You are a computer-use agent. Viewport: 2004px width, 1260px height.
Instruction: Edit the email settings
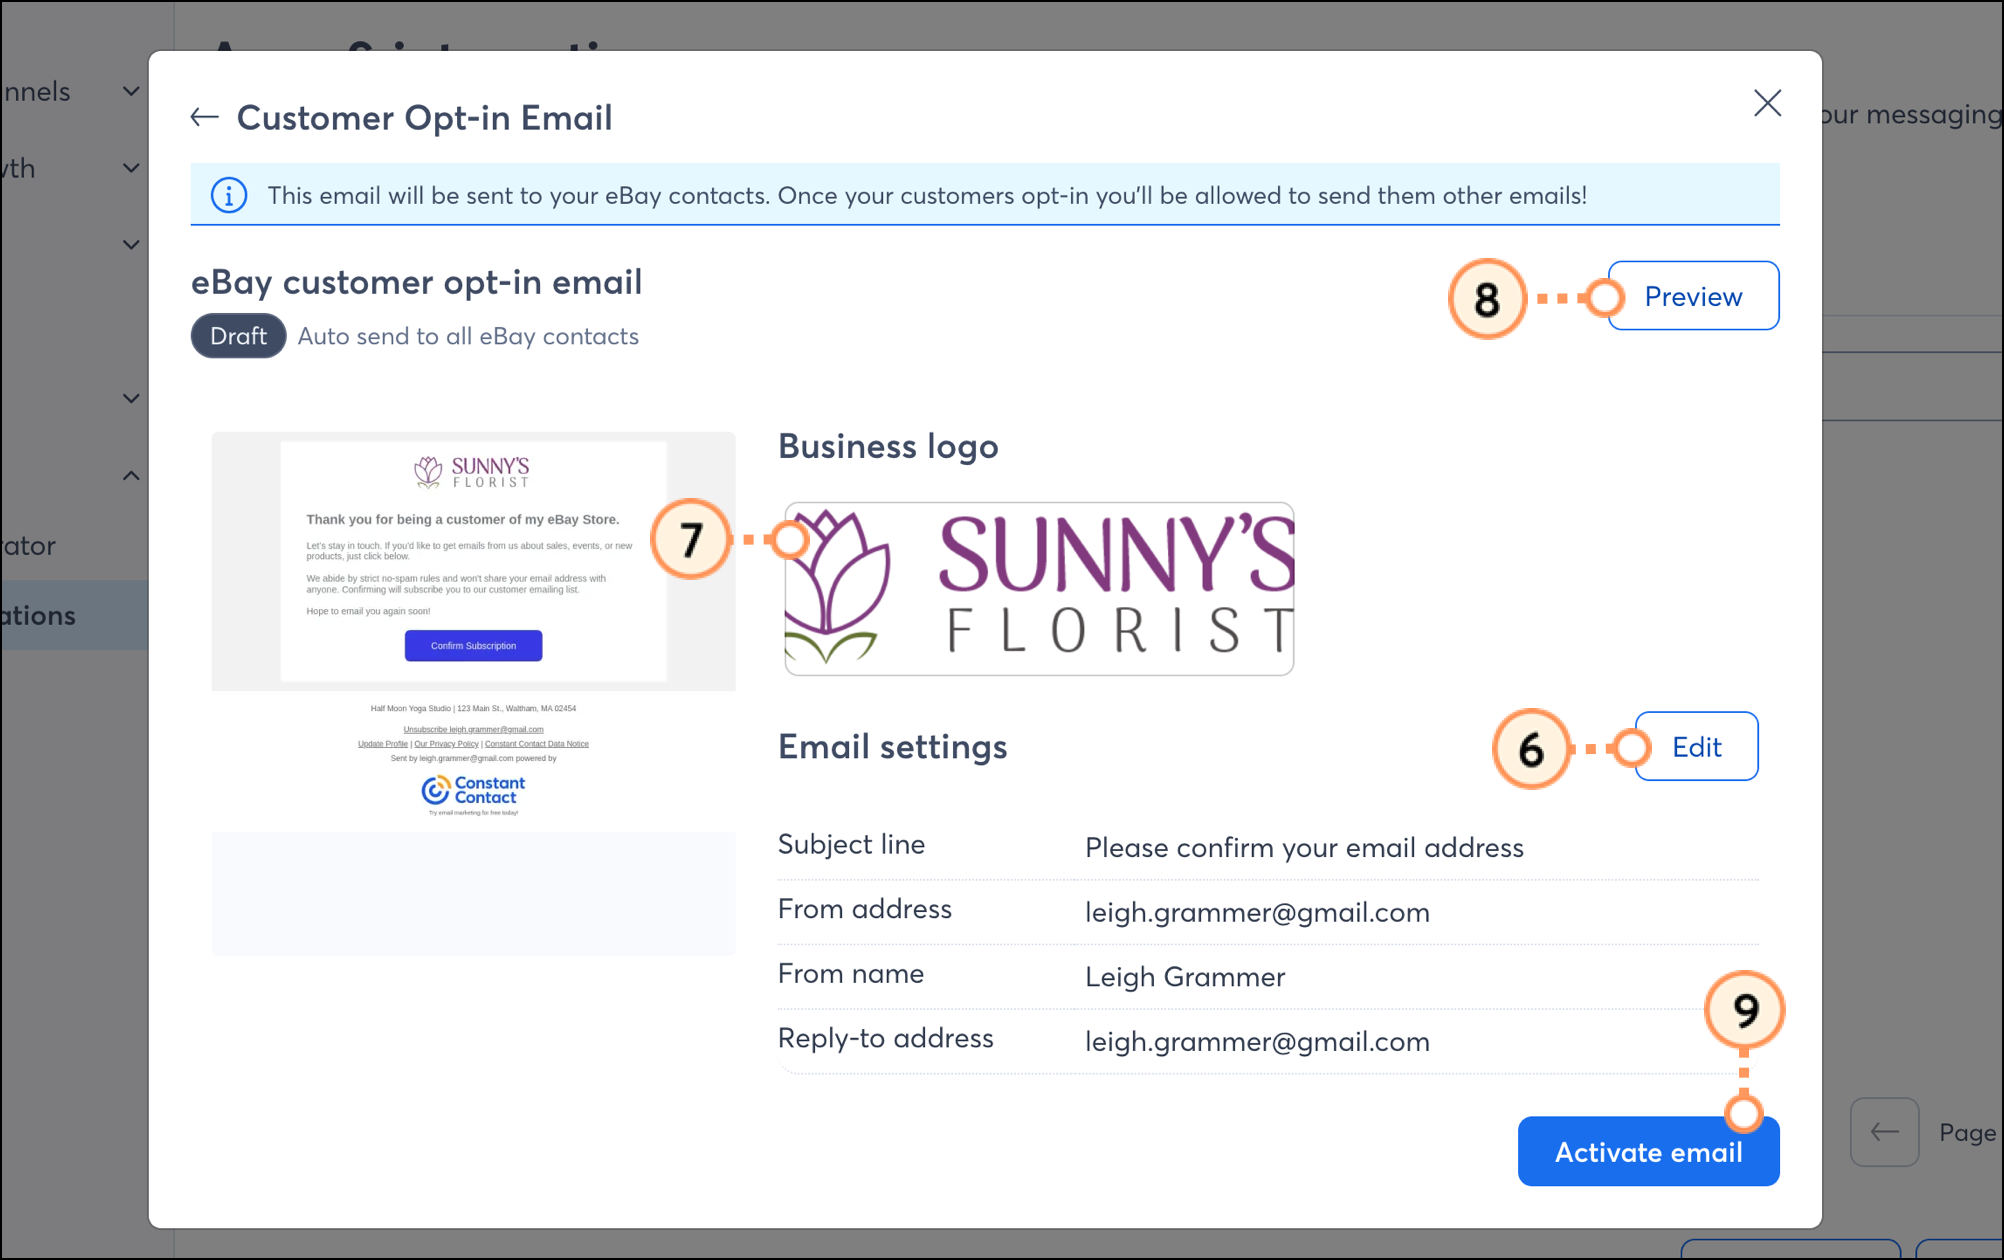coord(1696,747)
